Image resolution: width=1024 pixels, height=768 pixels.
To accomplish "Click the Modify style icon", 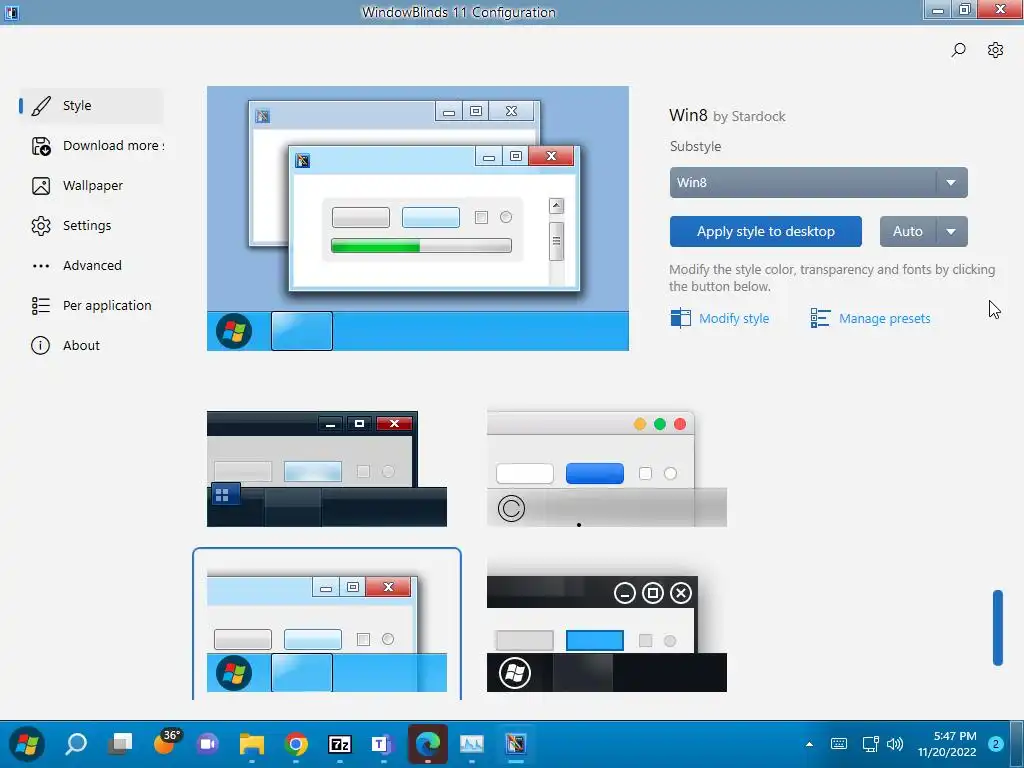I will click(x=680, y=318).
